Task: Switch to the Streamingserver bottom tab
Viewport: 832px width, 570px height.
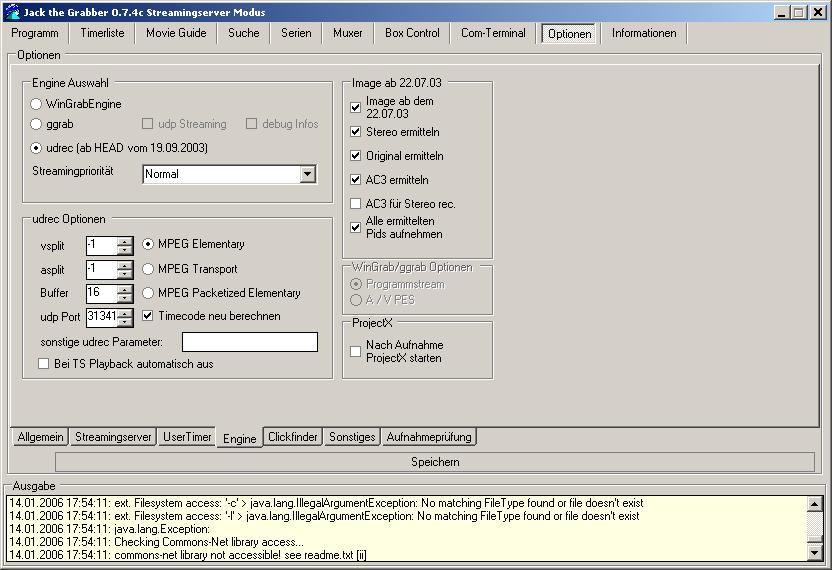Action: 113,438
